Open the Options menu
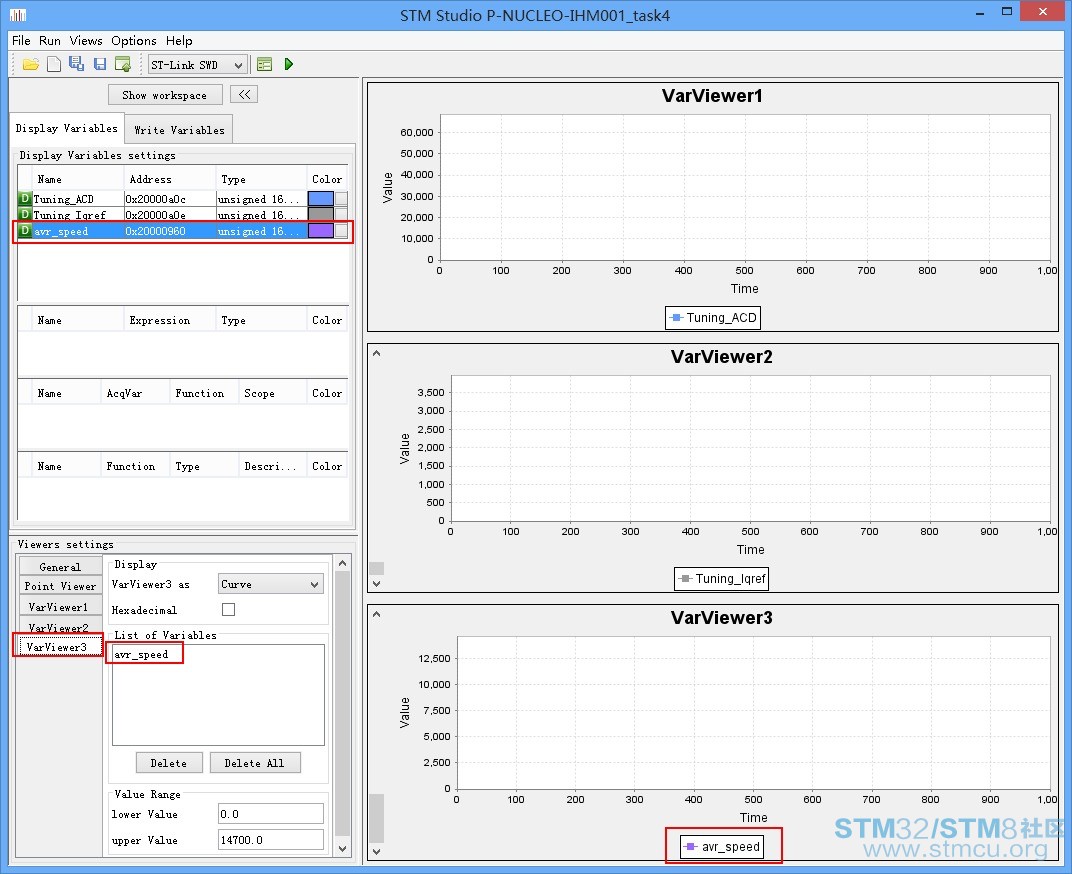This screenshot has height=874, width=1072. point(134,40)
